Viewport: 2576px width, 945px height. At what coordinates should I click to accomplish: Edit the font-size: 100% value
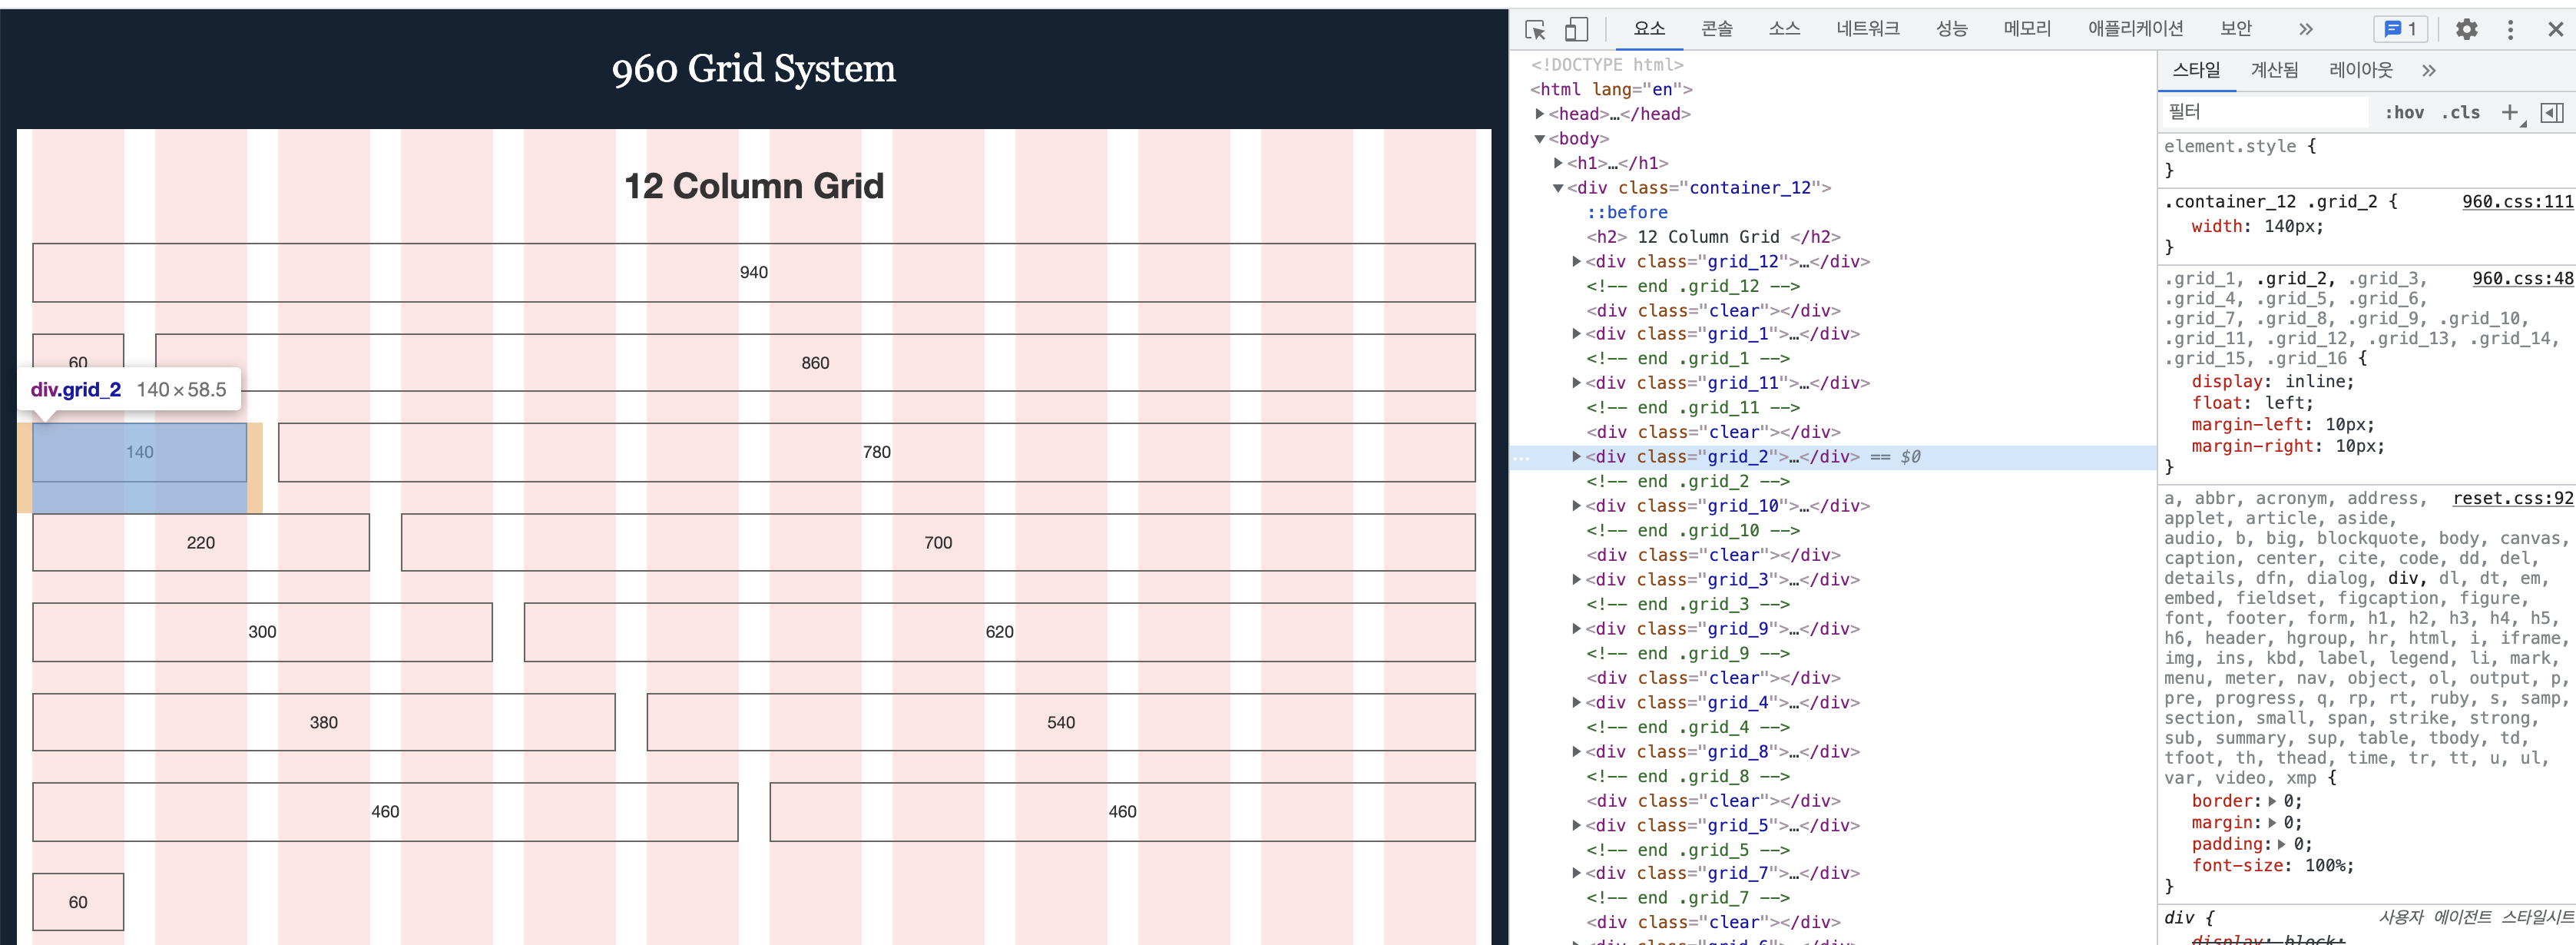coord(2324,866)
